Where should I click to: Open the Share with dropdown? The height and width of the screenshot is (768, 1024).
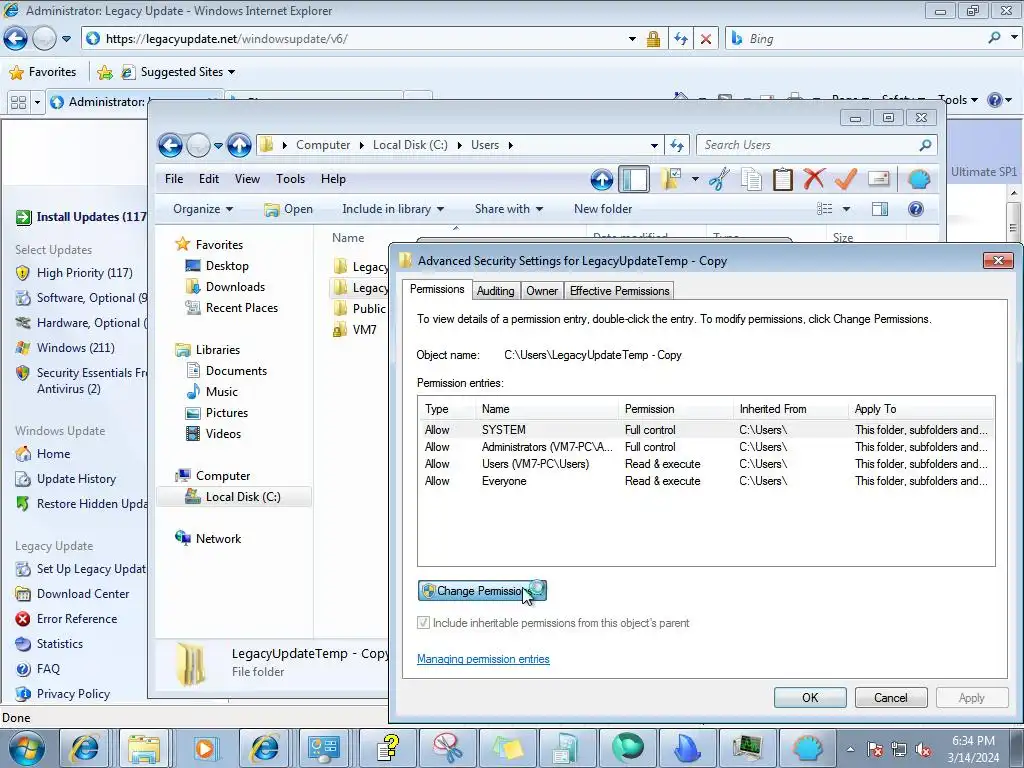pos(509,209)
